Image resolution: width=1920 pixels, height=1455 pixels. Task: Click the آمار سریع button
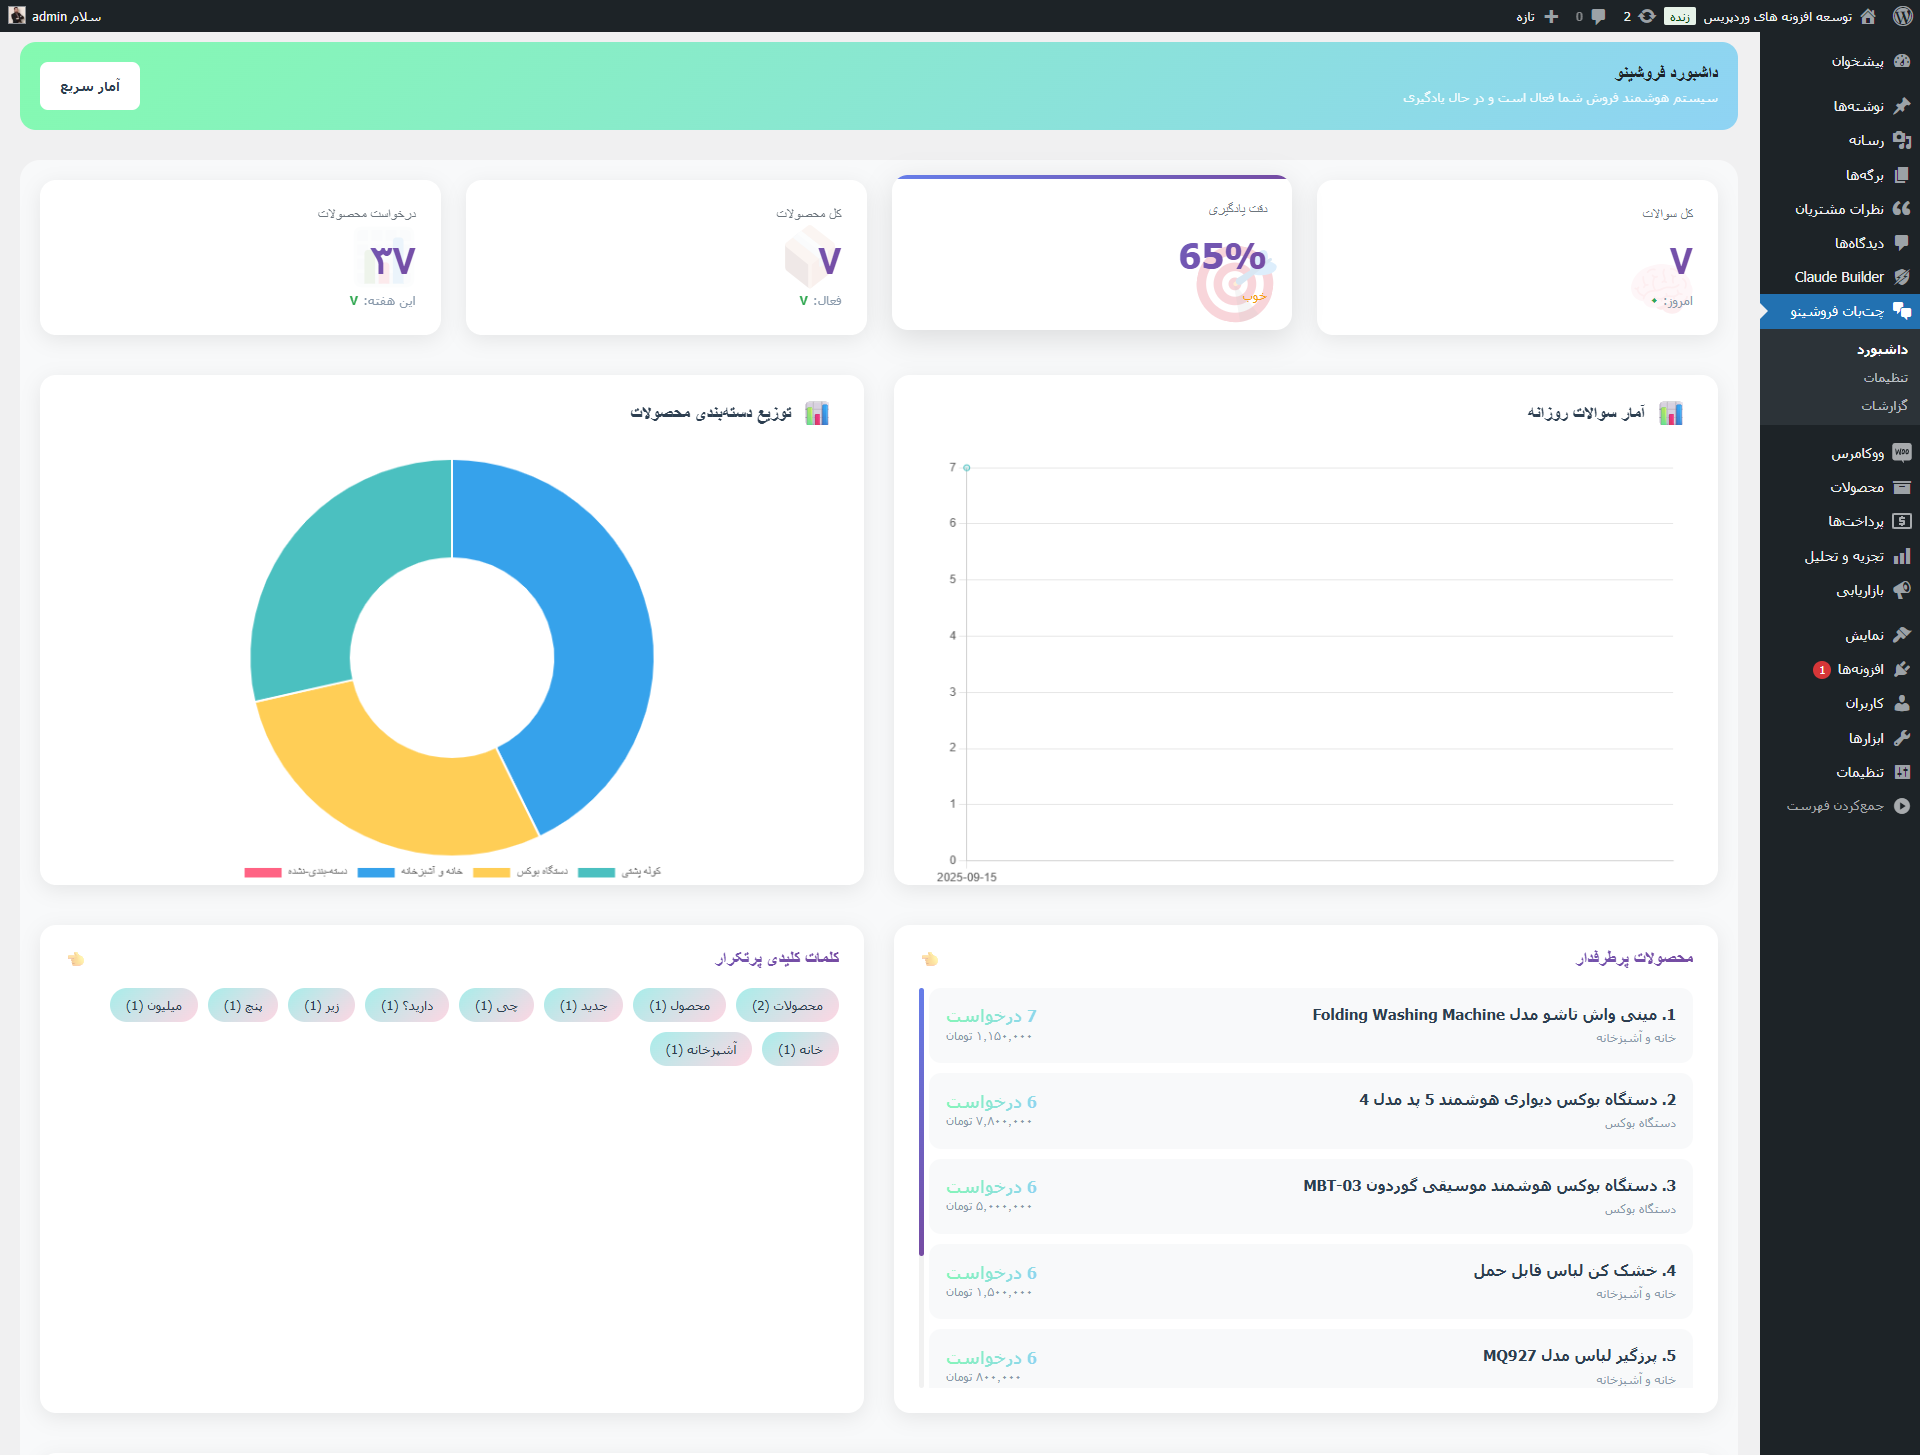(x=90, y=86)
